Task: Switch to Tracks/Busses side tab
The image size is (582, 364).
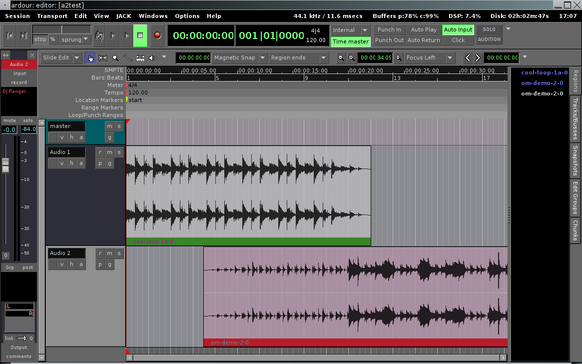Action: click(575, 119)
